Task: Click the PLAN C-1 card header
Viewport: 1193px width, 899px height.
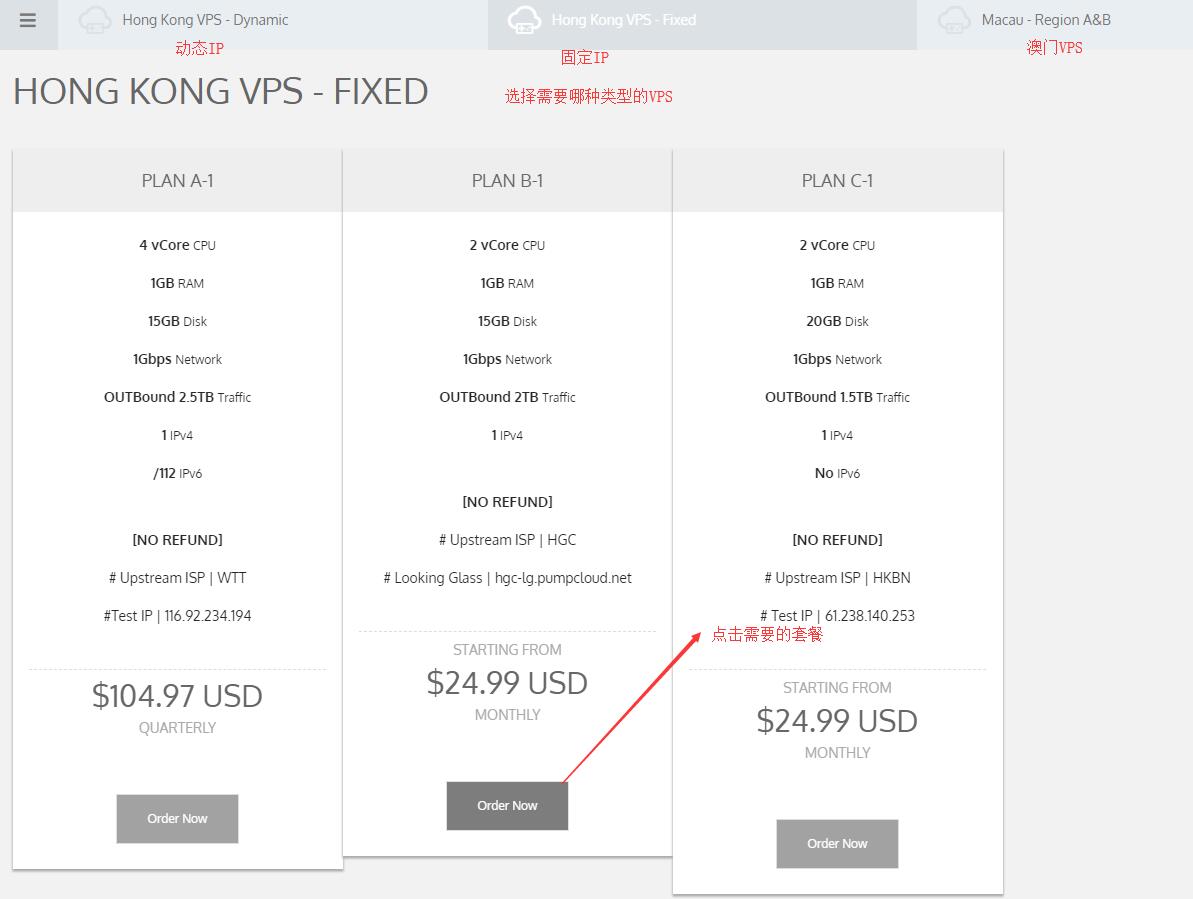Action: click(837, 181)
